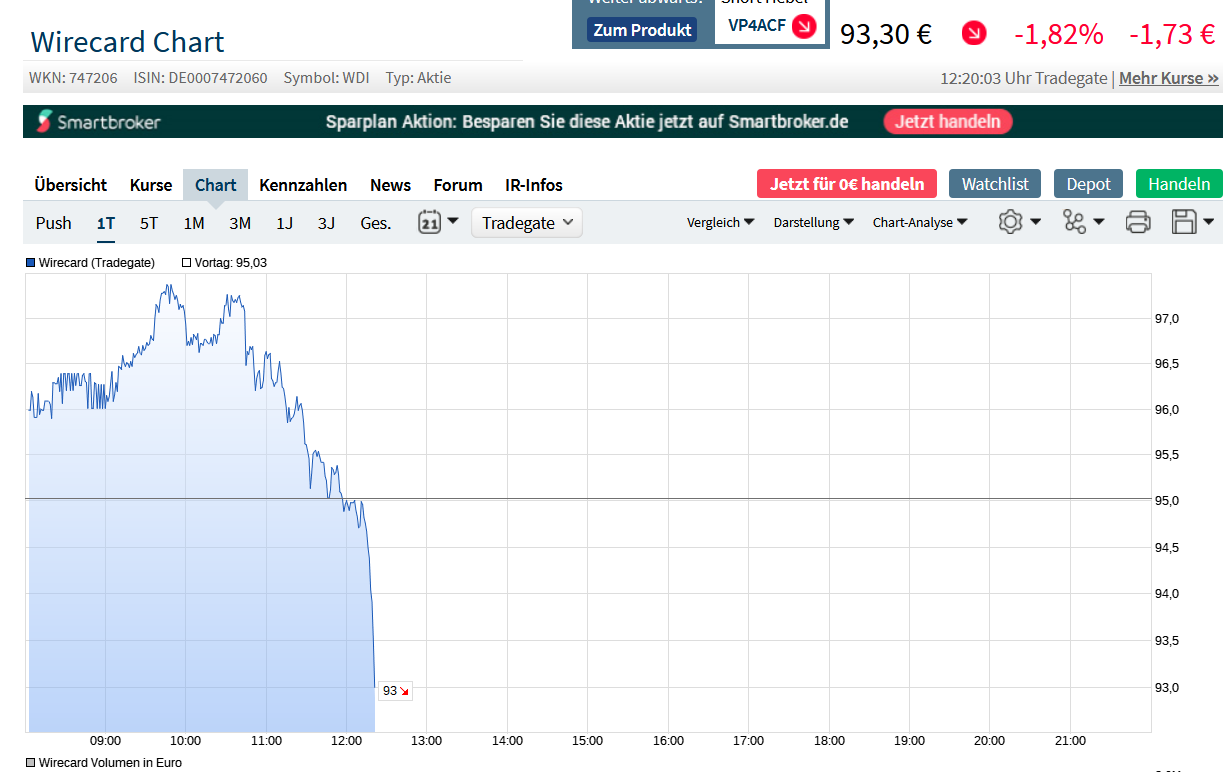Open the Darstellung dropdown
The height and width of the screenshot is (772, 1231).
pyautogui.click(x=813, y=222)
